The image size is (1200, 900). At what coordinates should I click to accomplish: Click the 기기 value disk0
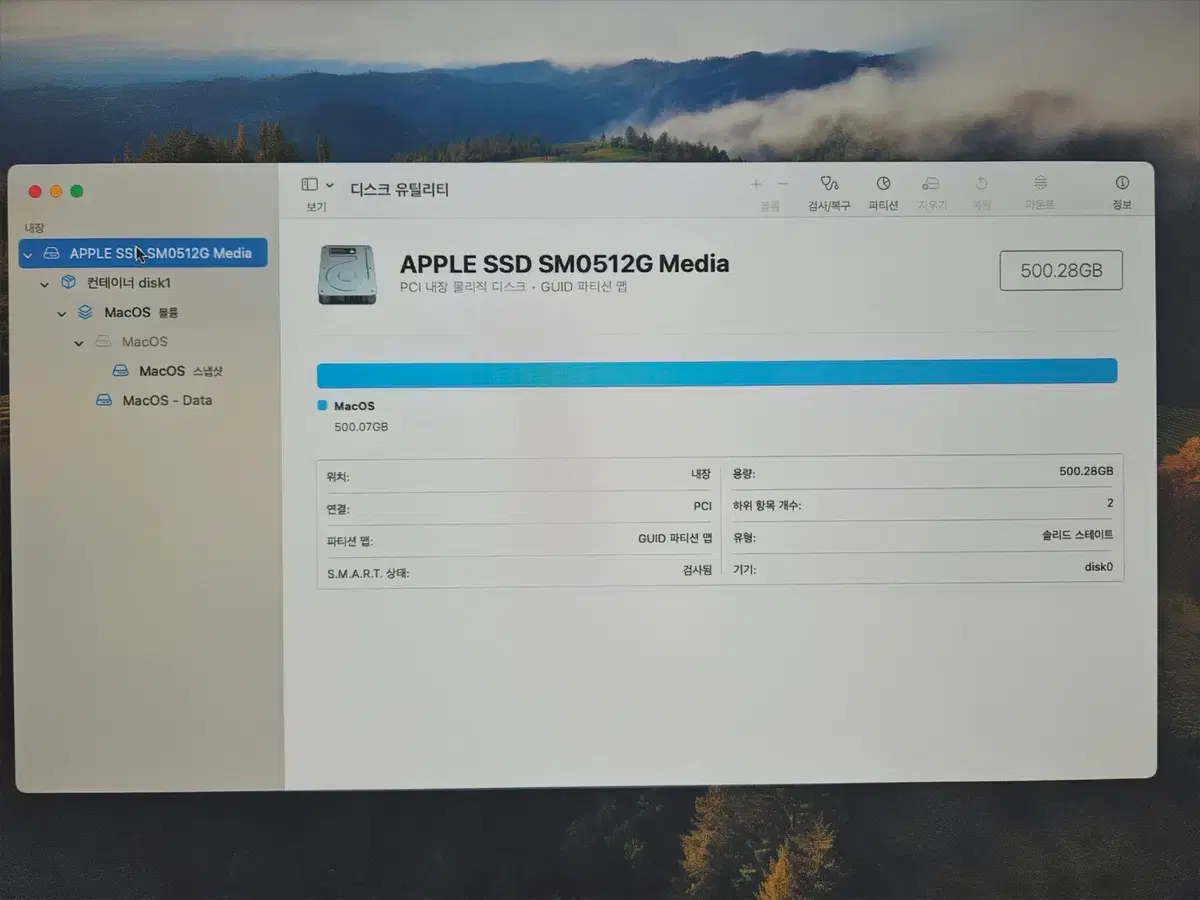1098,568
